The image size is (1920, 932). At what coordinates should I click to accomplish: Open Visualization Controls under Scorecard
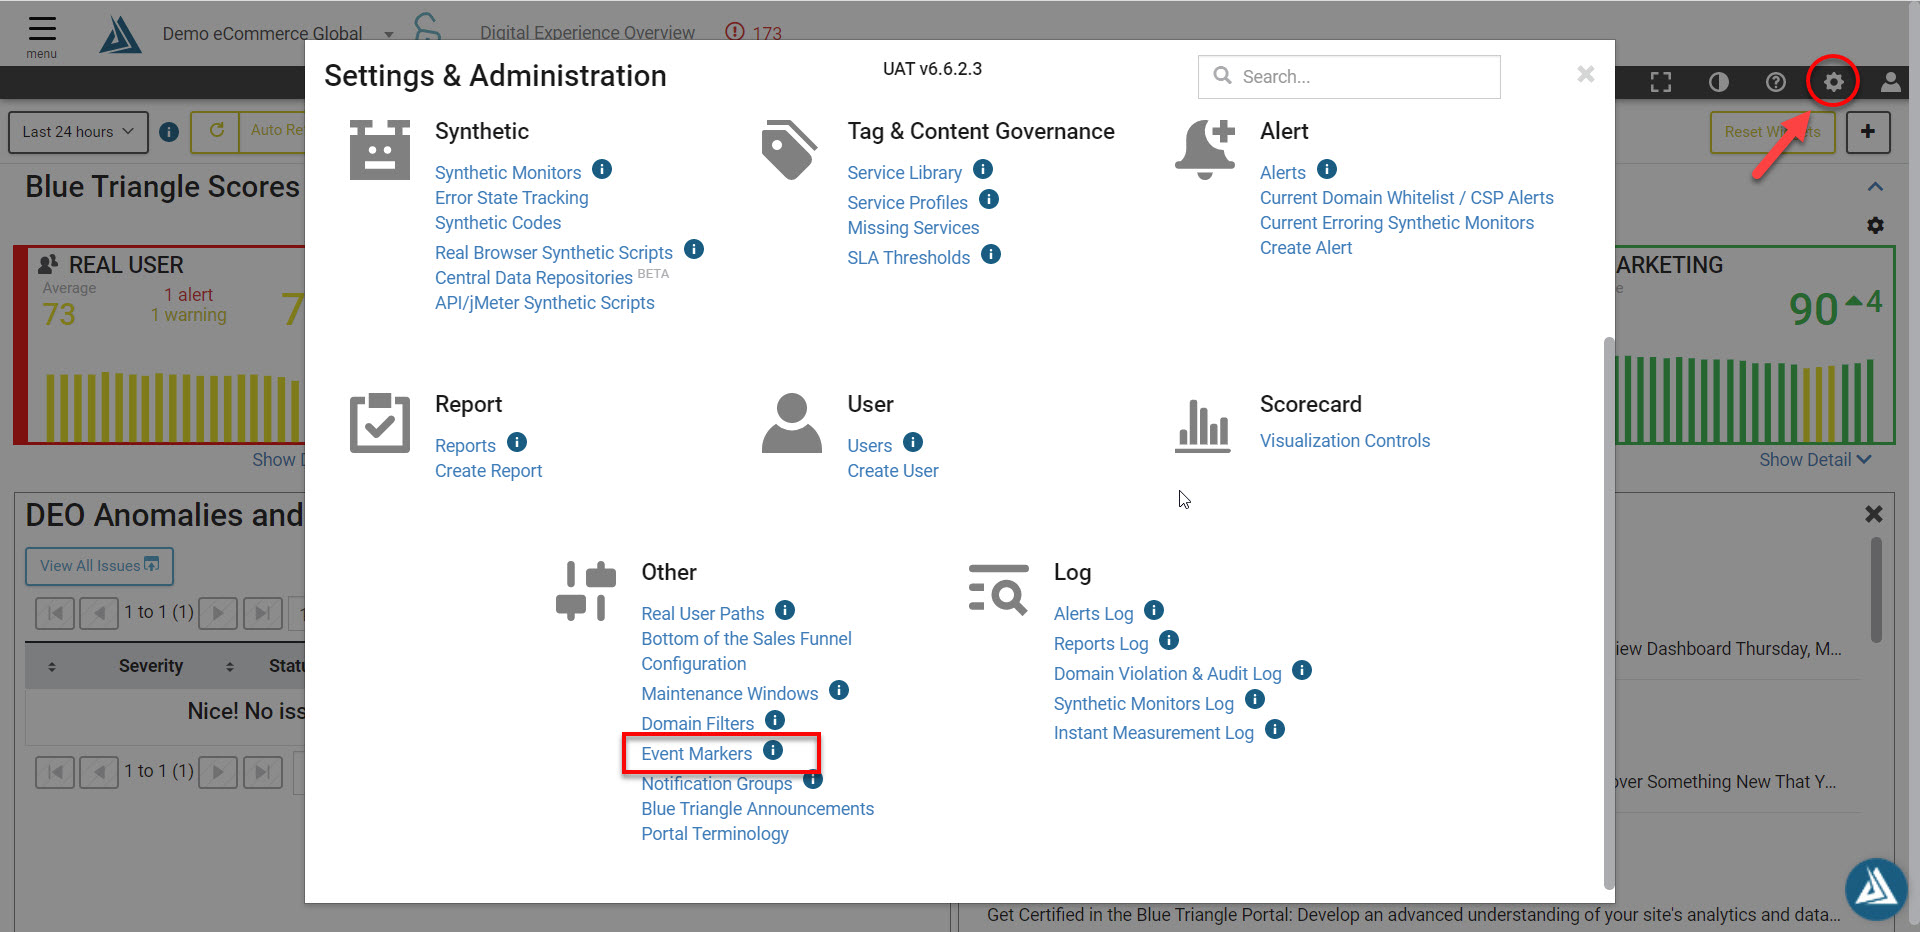coord(1345,441)
